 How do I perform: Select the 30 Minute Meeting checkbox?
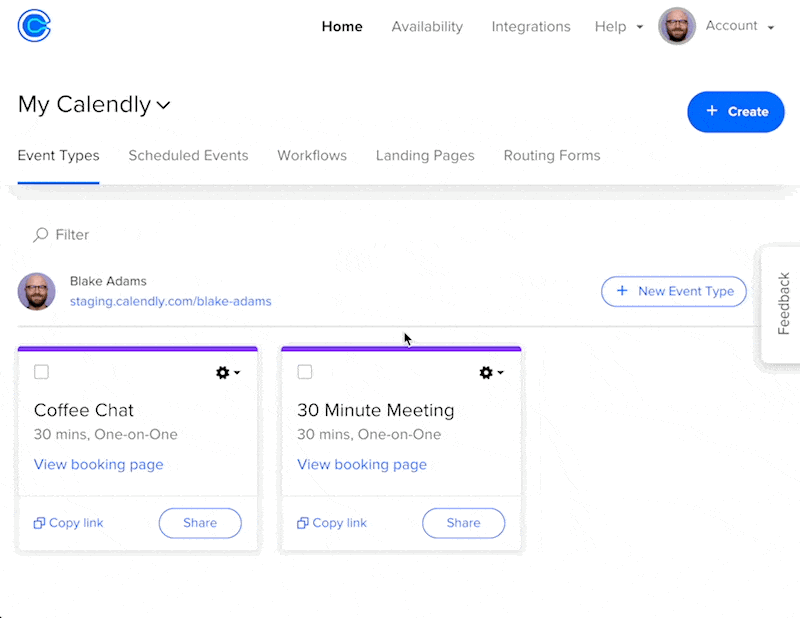(x=304, y=372)
